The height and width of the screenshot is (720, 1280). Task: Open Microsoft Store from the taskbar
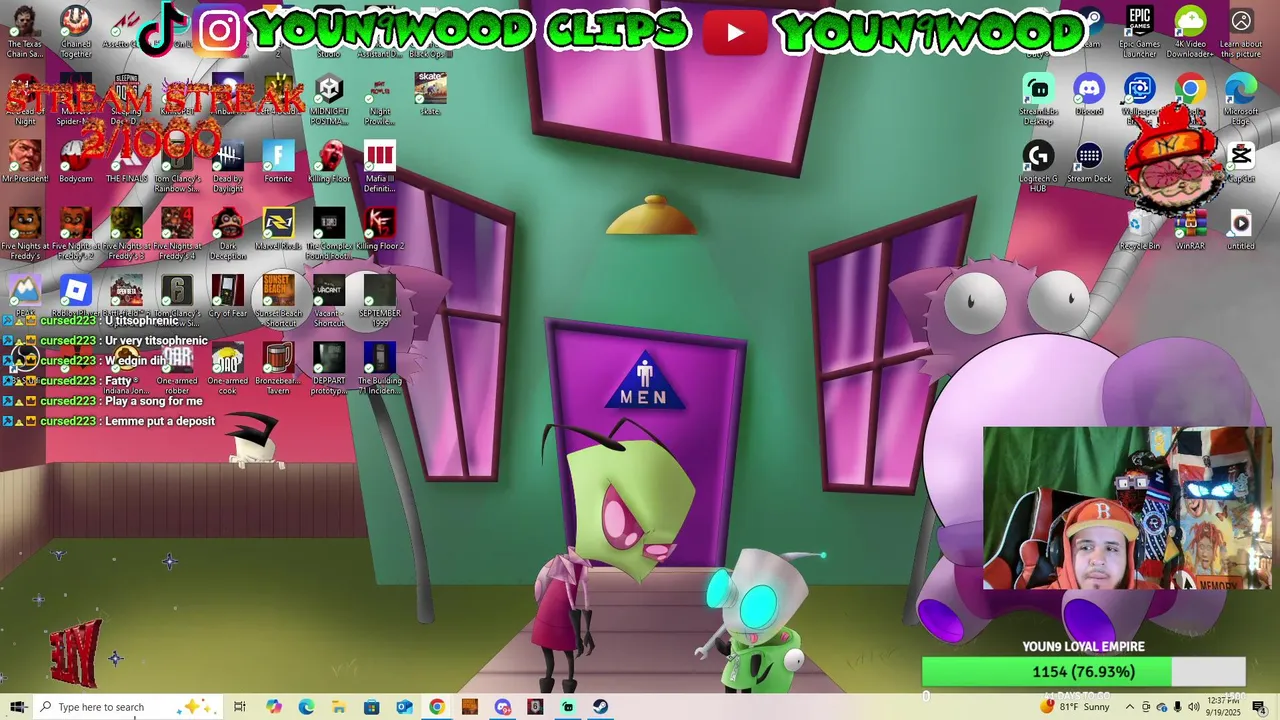point(371,707)
